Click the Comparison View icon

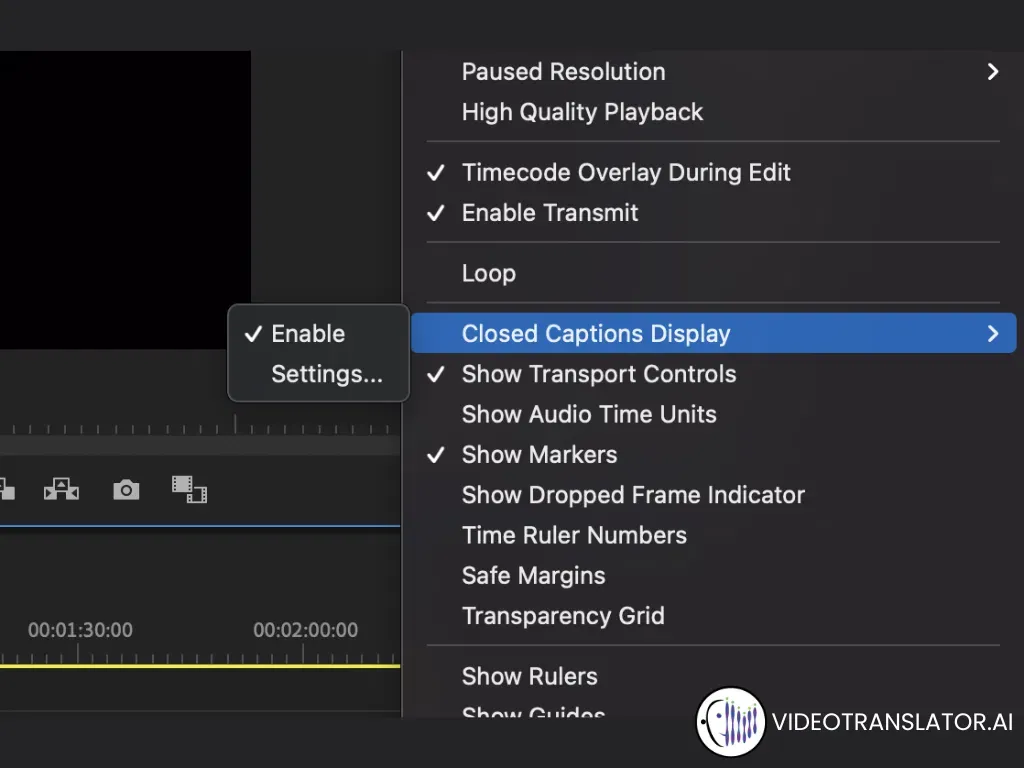(x=189, y=489)
